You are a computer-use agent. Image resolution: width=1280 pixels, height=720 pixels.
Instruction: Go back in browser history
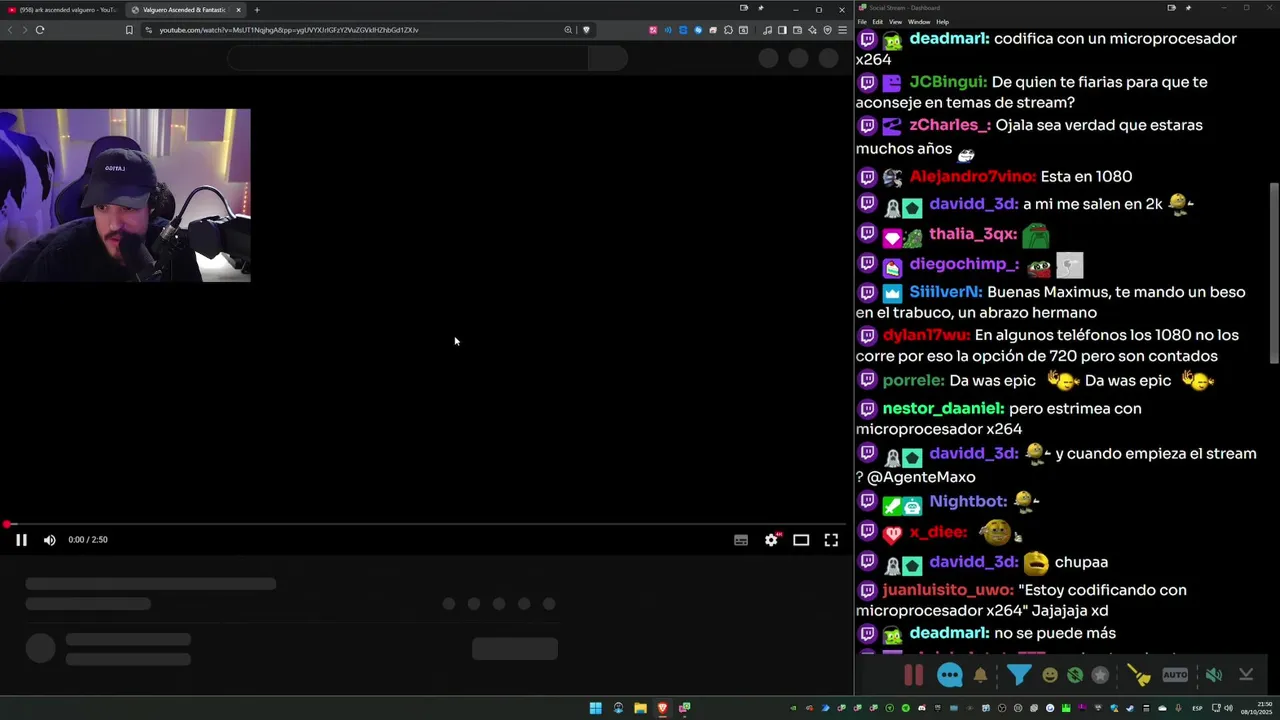point(11,30)
